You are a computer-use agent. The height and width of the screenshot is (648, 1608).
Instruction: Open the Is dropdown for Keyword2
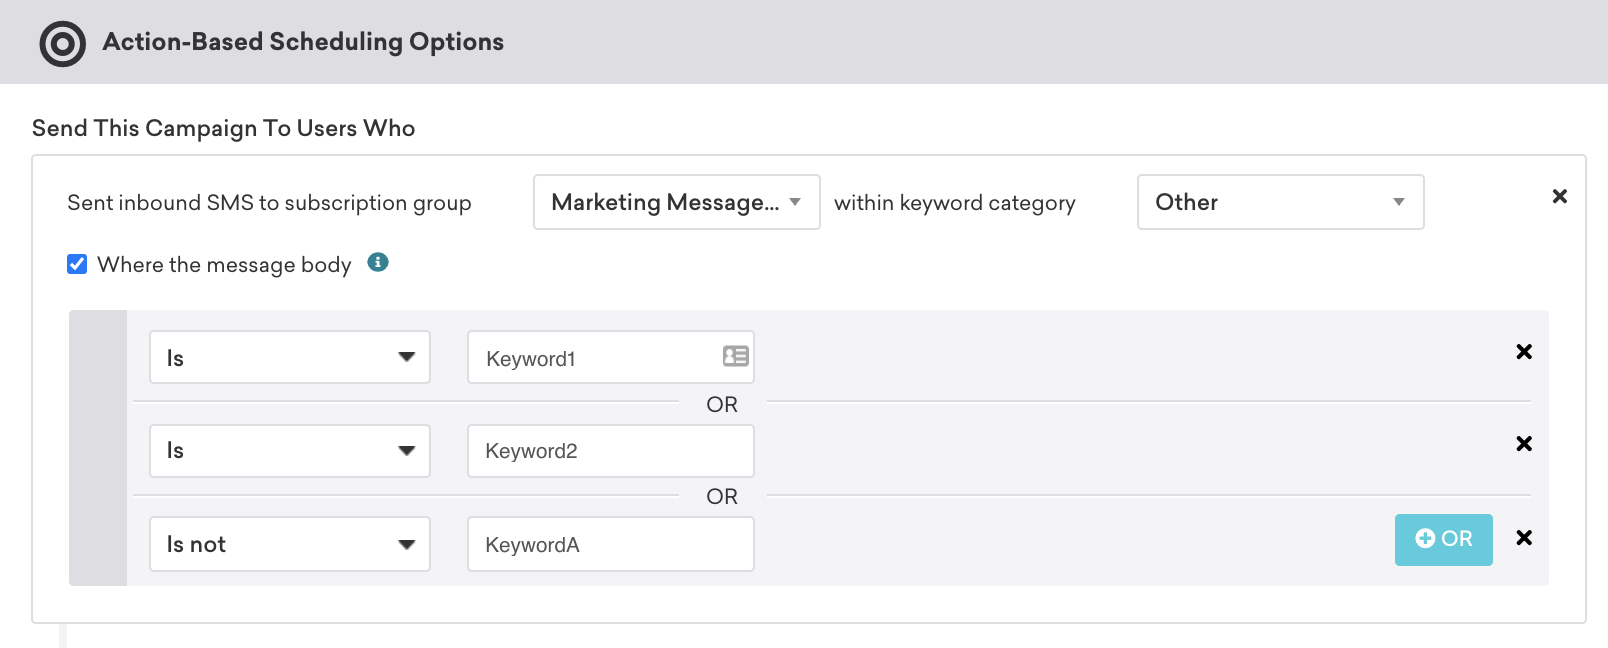[x=290, y=451]
